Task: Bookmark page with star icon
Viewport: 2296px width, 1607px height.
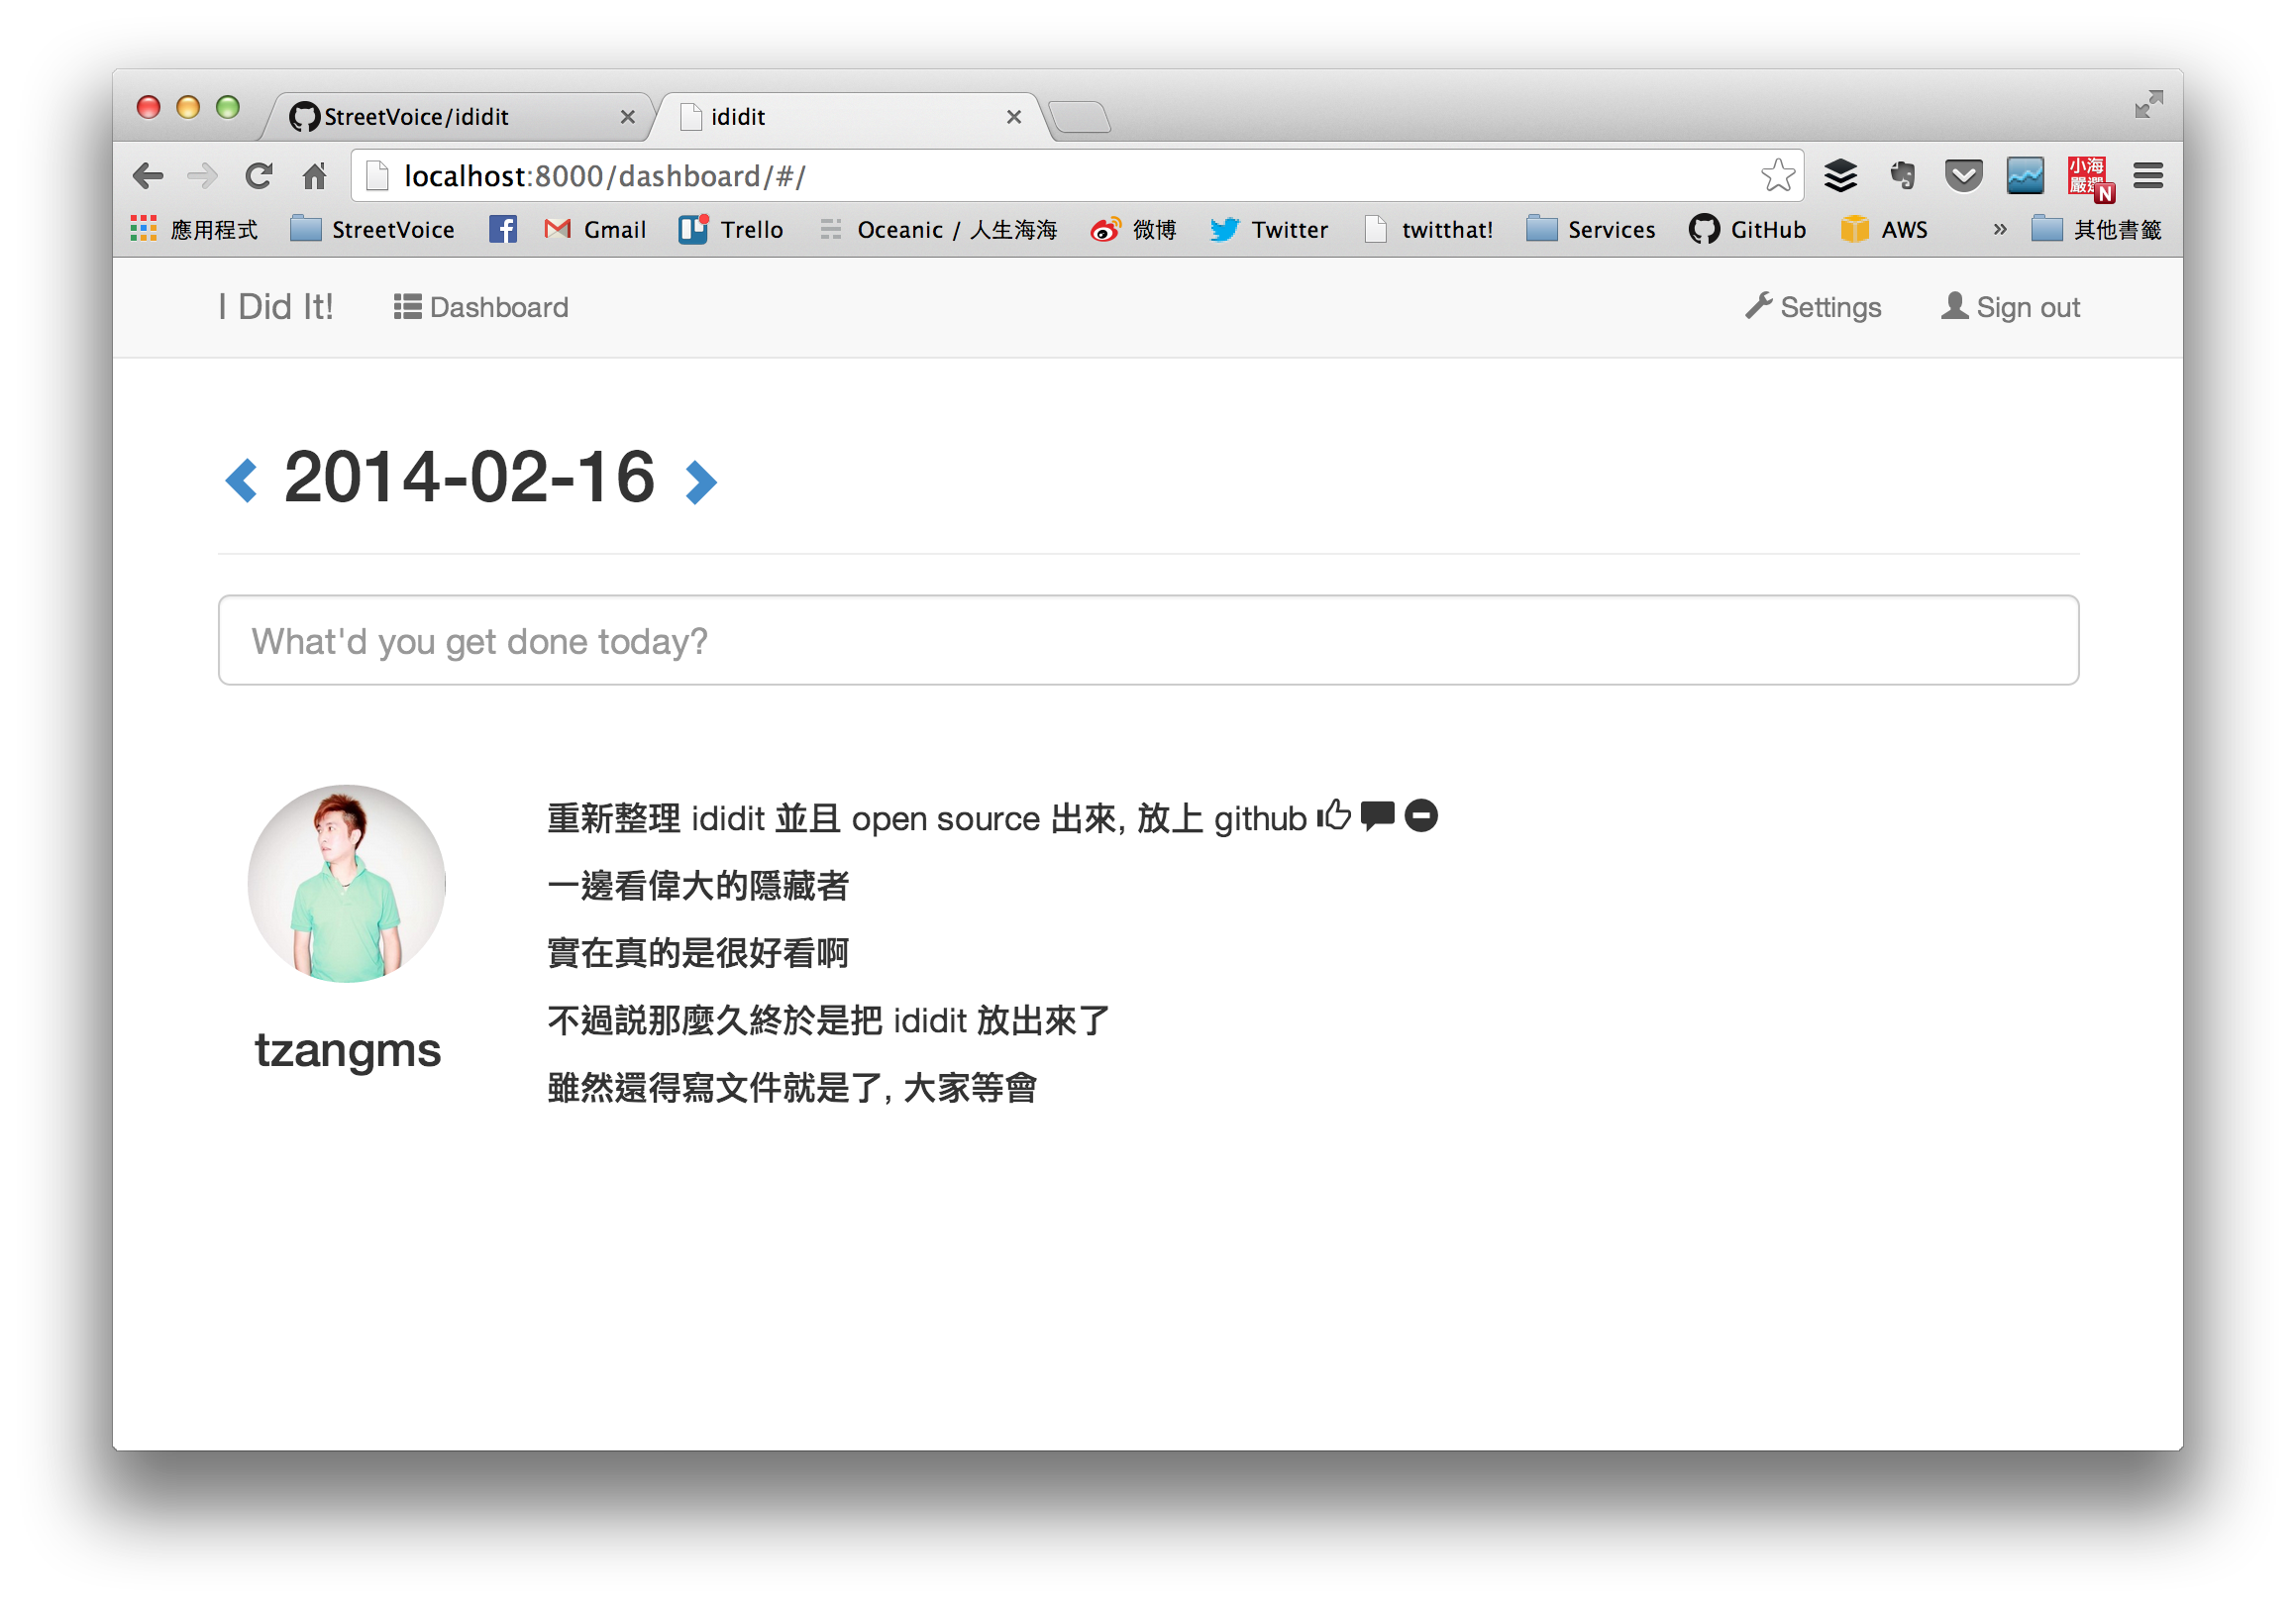Action: 1777,176
